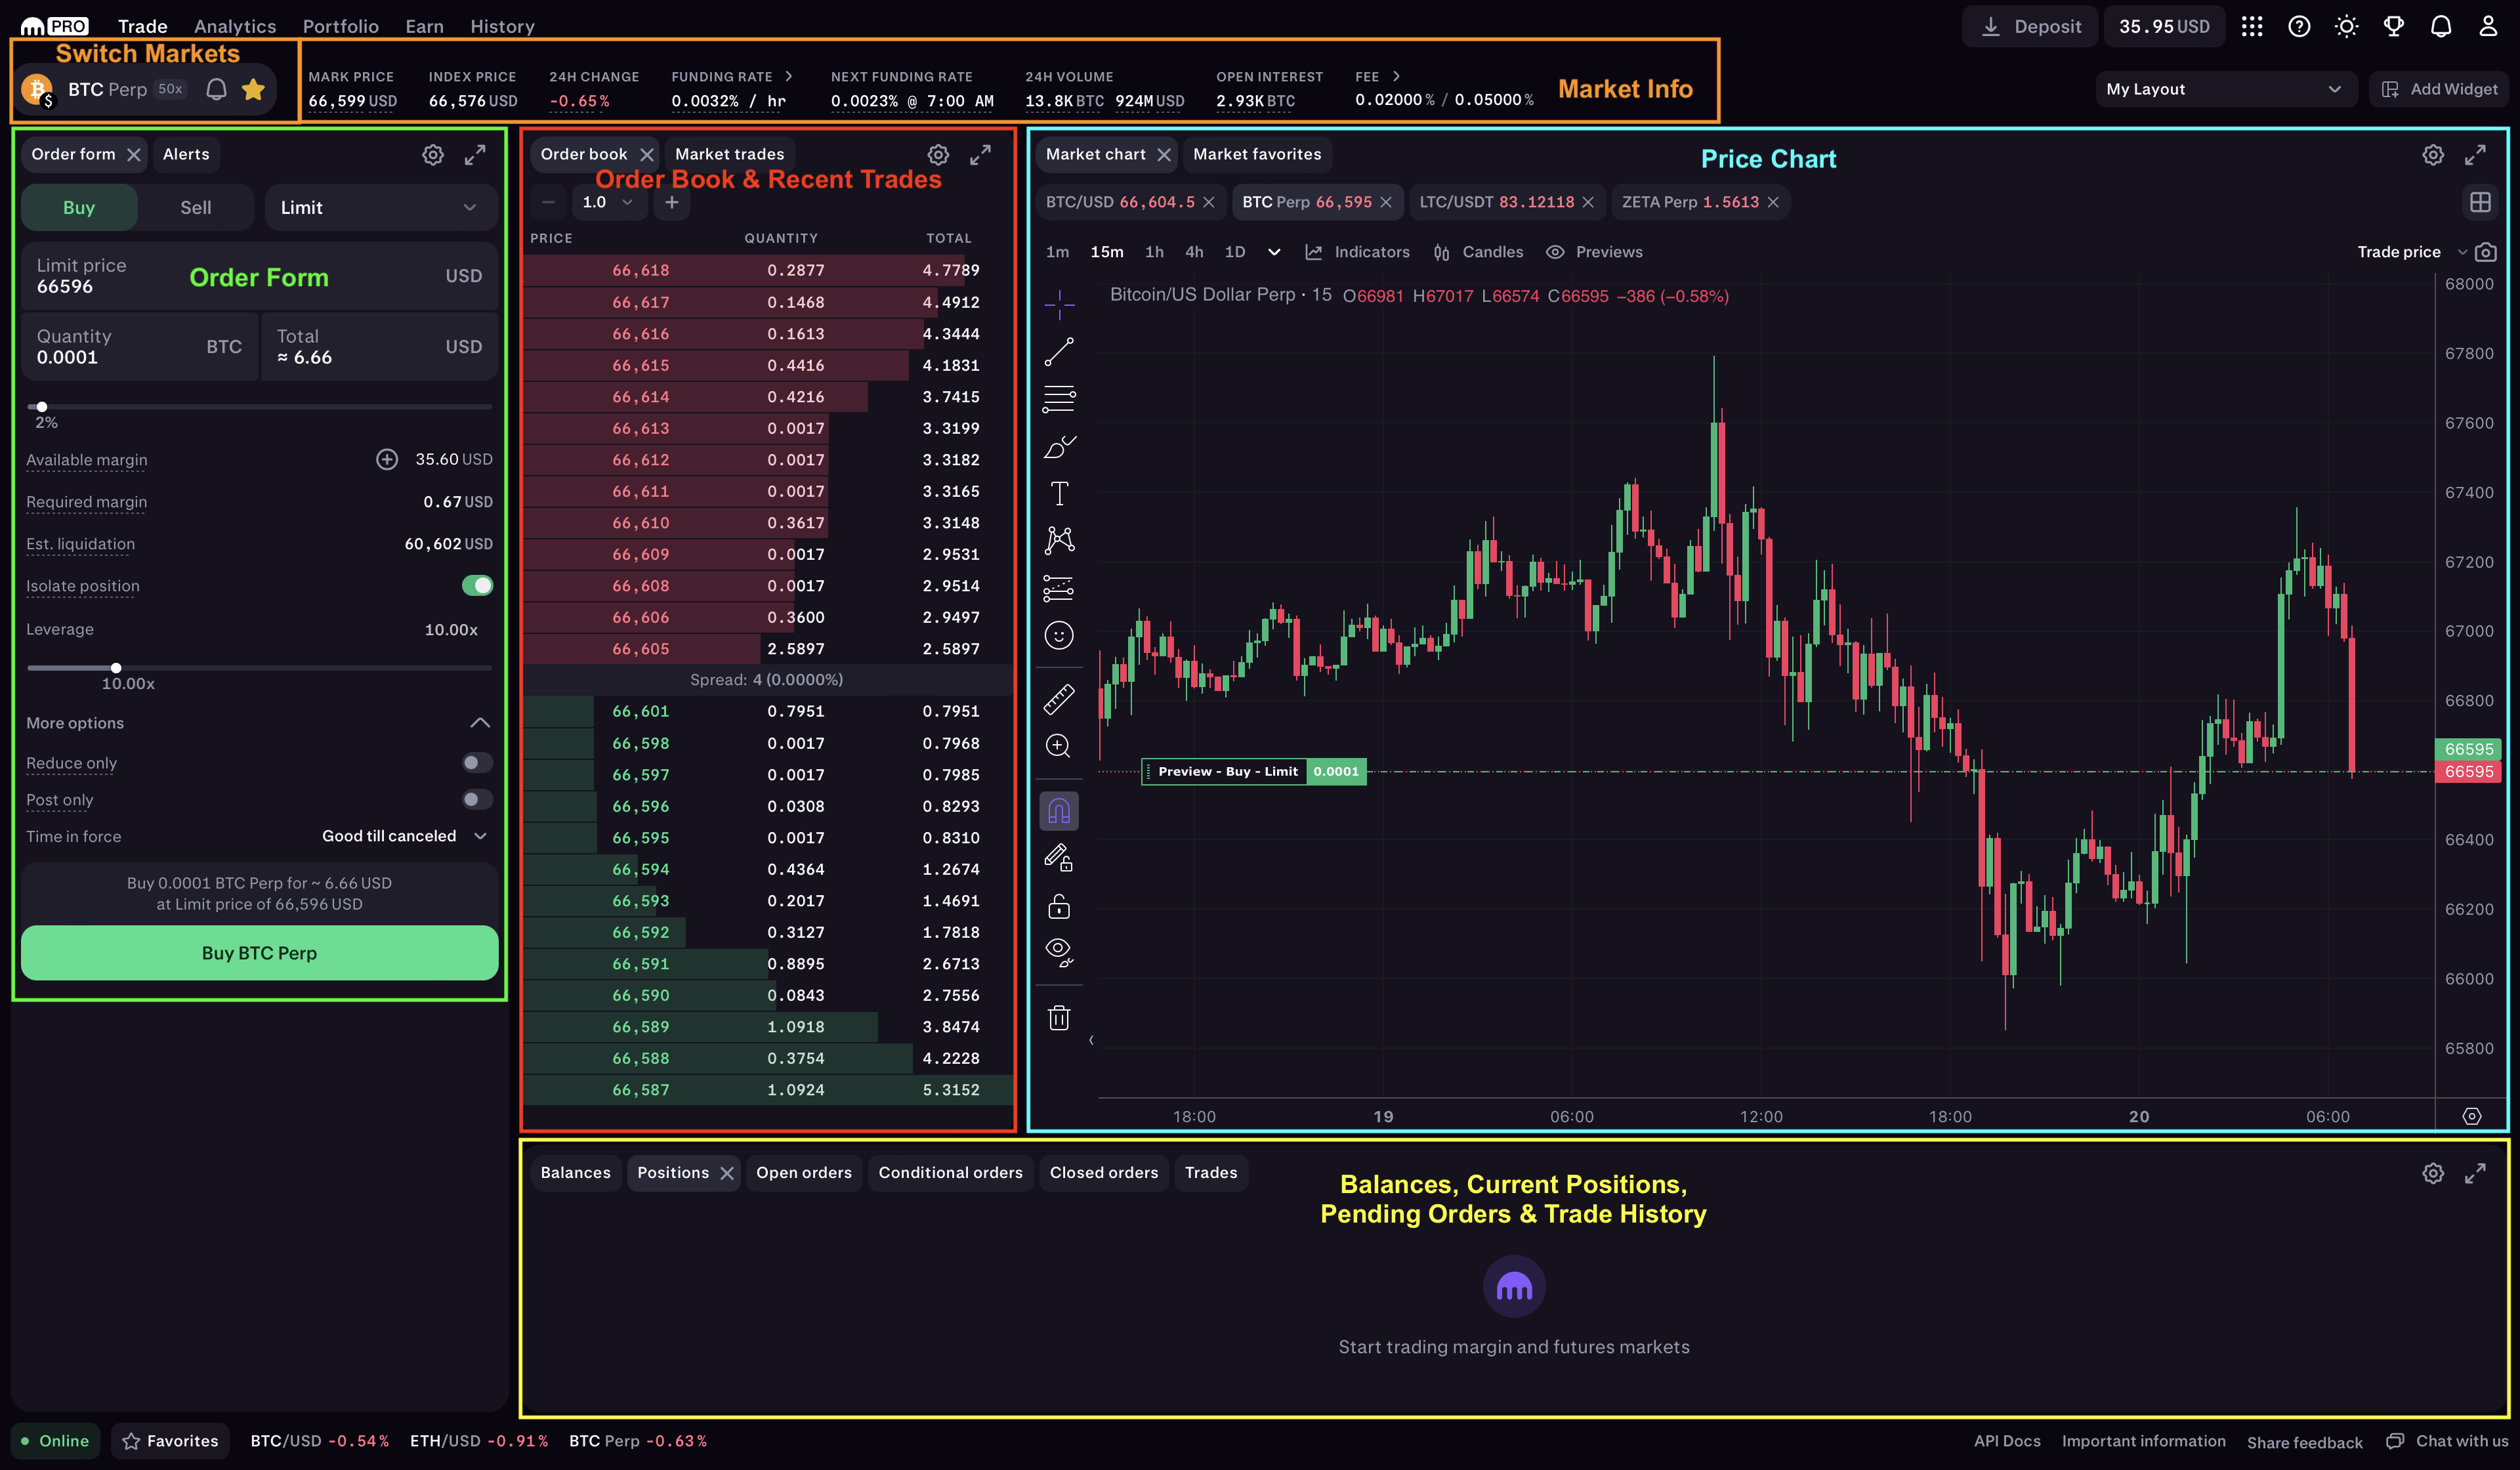Select the text annotation tool on the chart
Image resolution: width=2520 pixels, height=1470 pixels.
(x=1059, y=492)
